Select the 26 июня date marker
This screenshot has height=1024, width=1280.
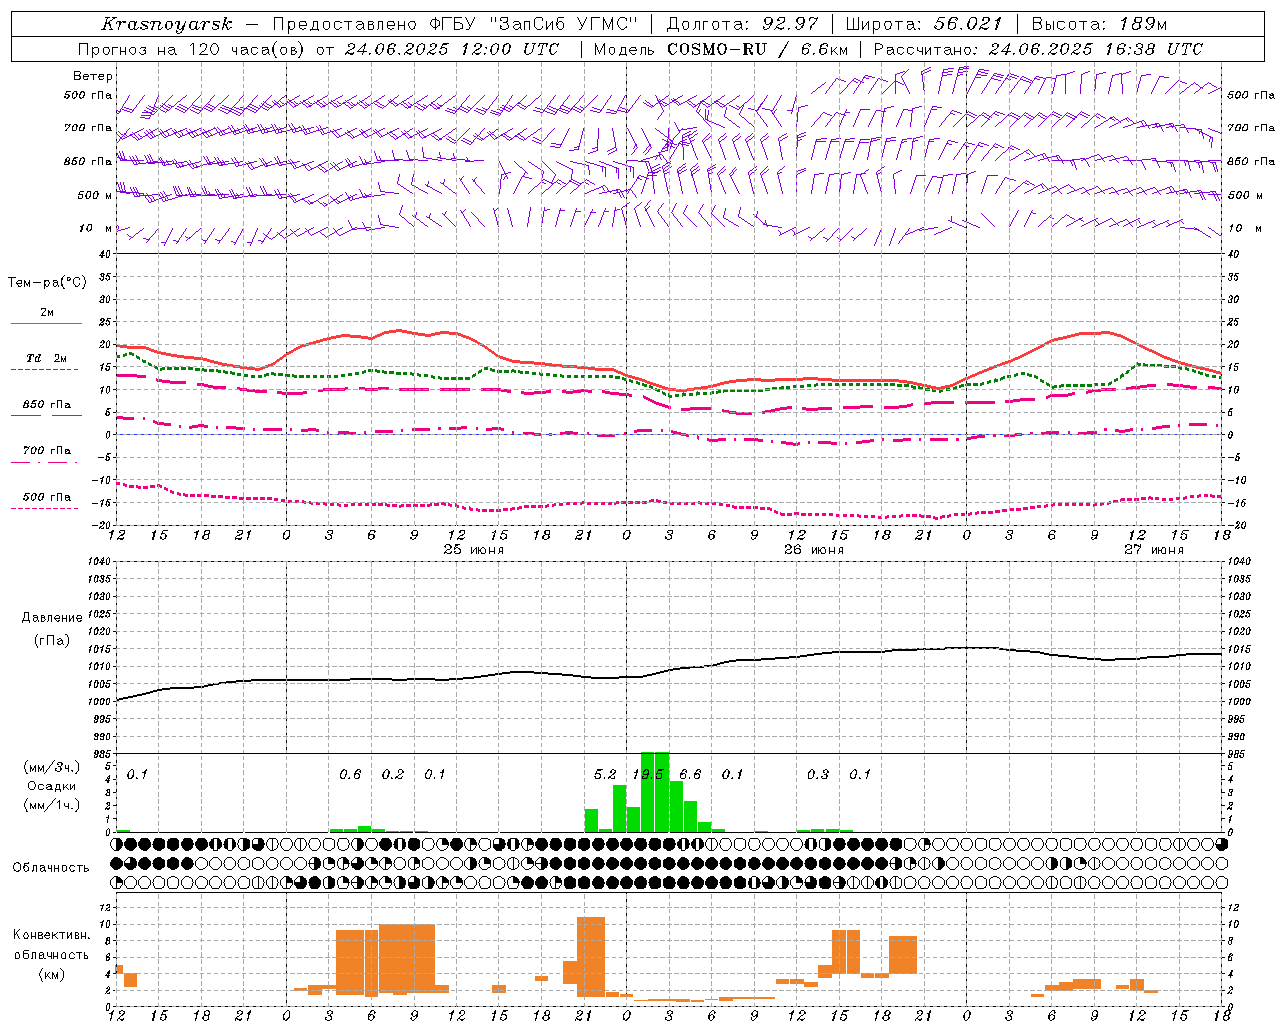tap(814, 550)
